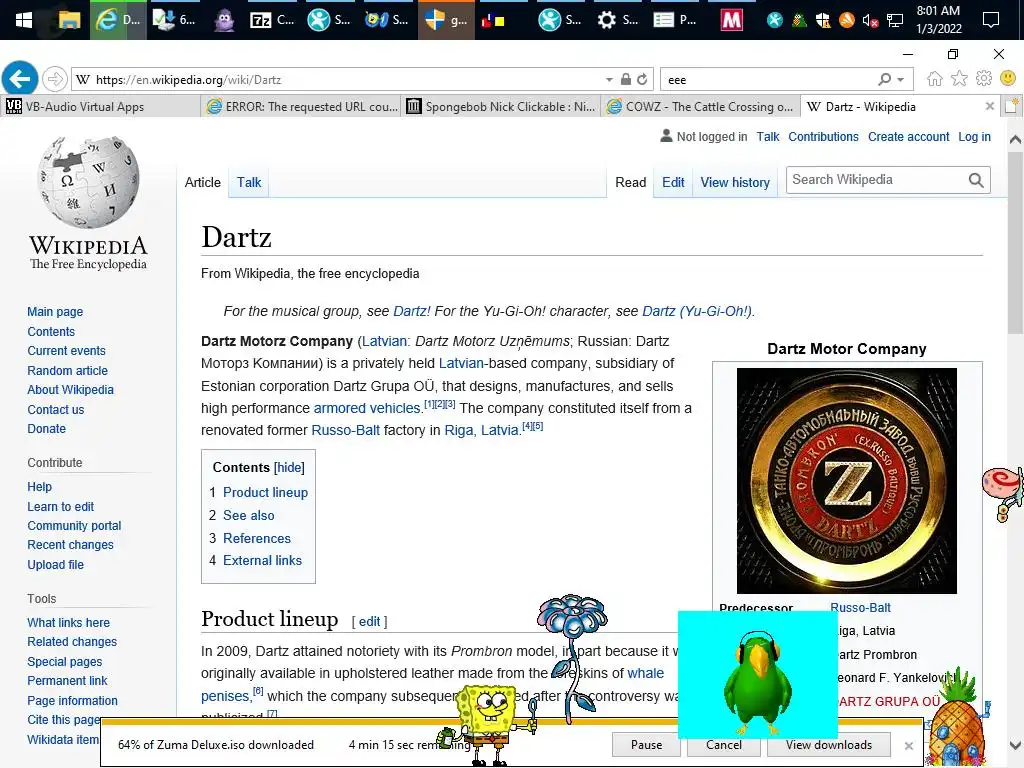Open the 7-Zip taskbar window

click(x=272, y=20)
